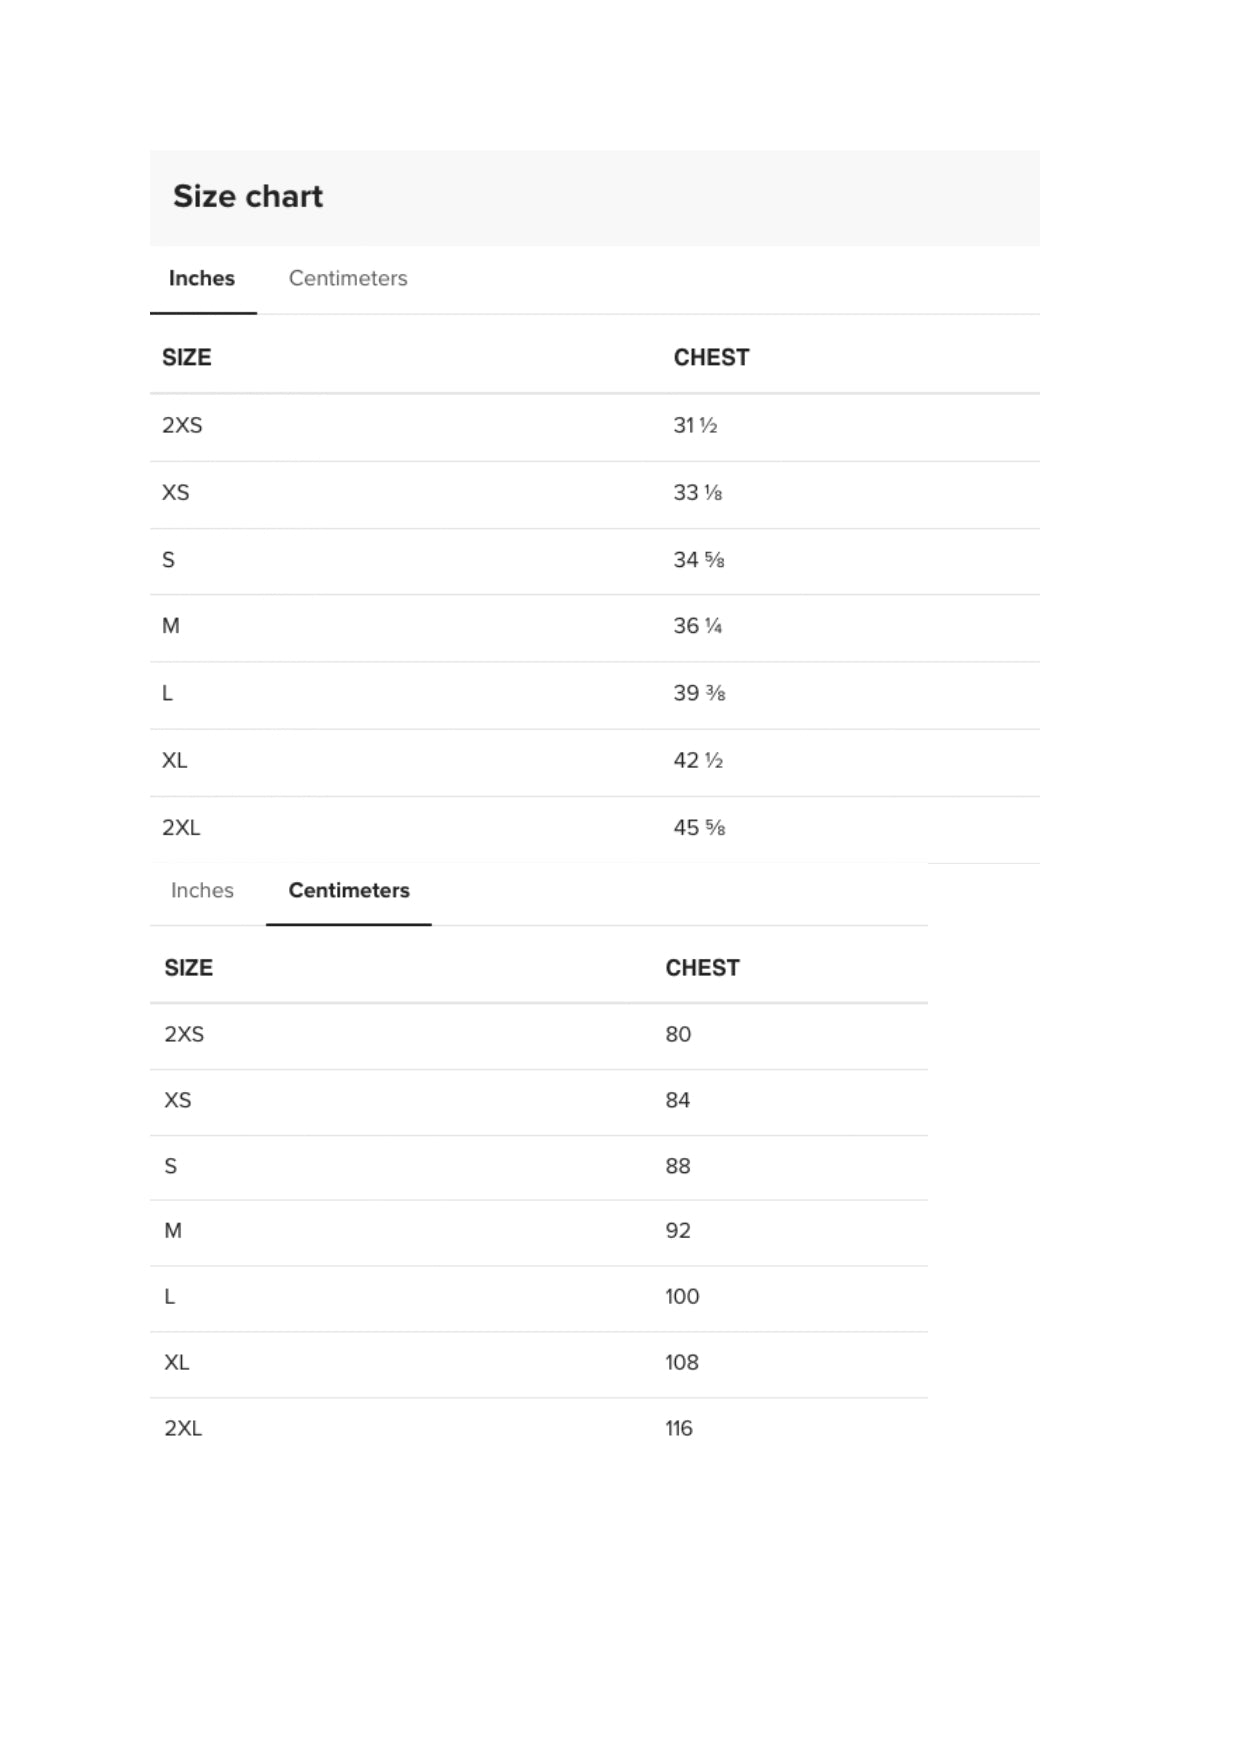Select the chest value 39 ⅜

click(699, 694)
